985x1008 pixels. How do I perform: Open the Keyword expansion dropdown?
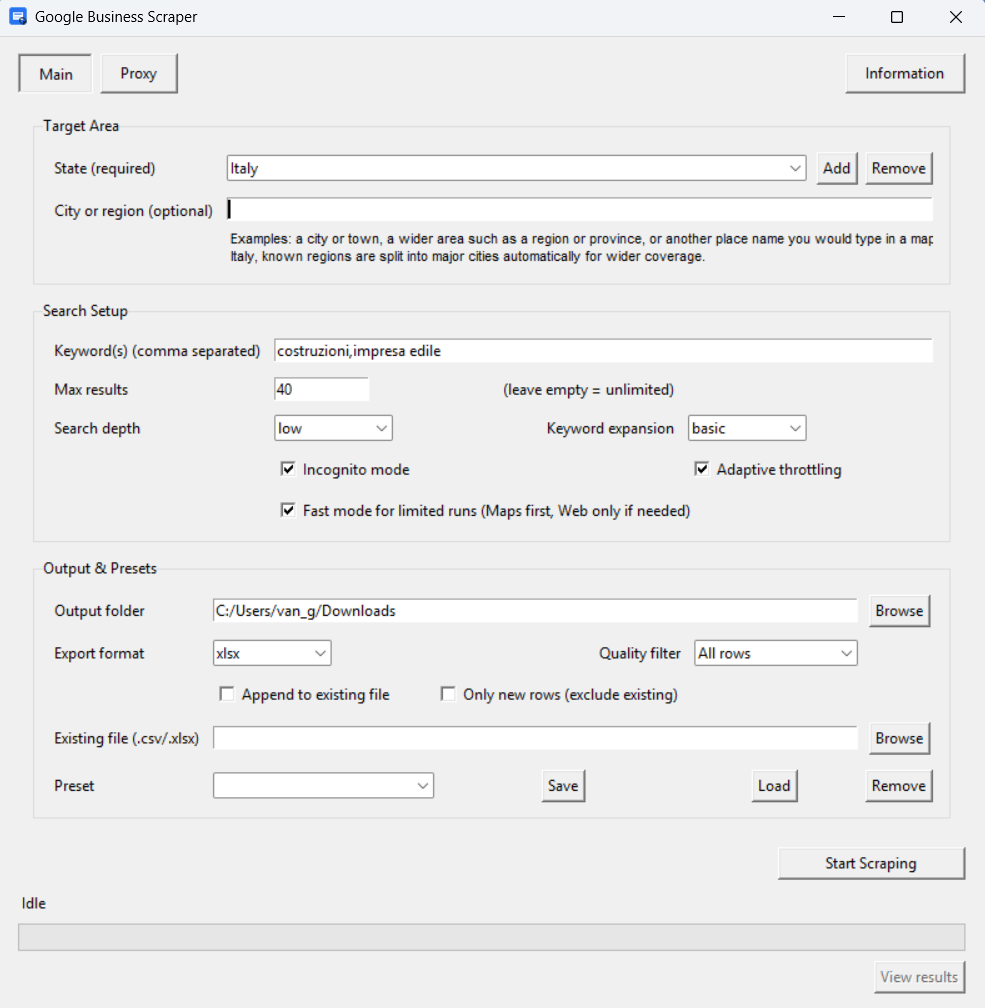point(747,429)
